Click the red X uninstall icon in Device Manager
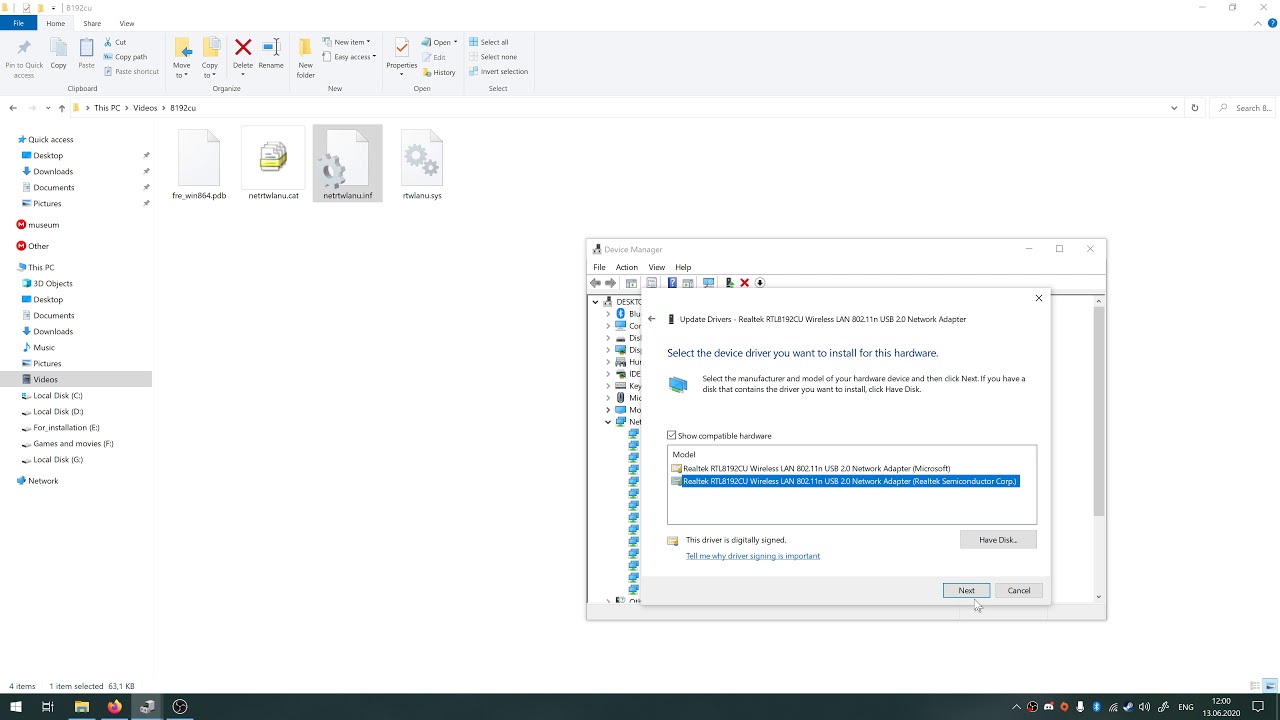The height and width of the screenshot is (720, 1280). (x=744, y=283)
